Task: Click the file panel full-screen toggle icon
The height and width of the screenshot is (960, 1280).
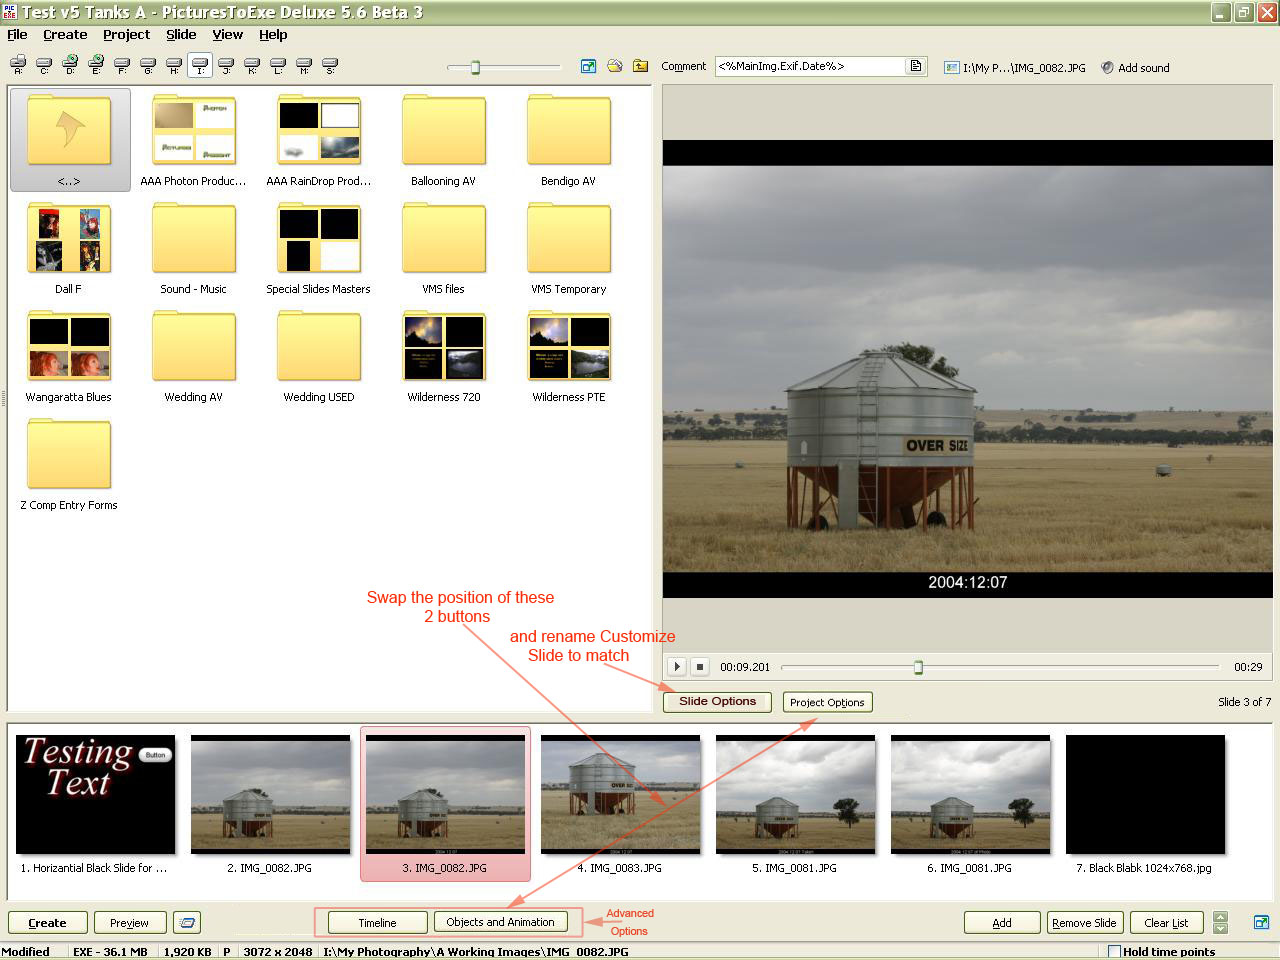Action: (588, 66)
